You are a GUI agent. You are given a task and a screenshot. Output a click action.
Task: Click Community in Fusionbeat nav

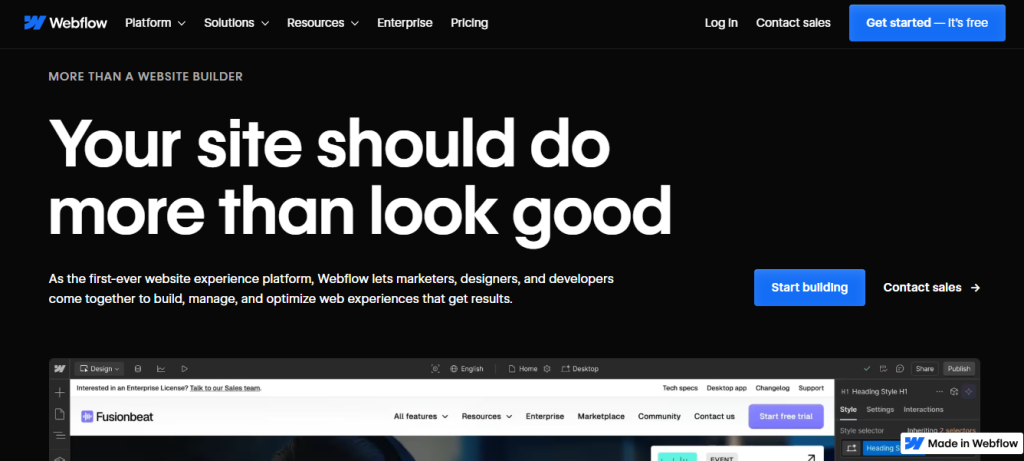[x=659, y=416]
